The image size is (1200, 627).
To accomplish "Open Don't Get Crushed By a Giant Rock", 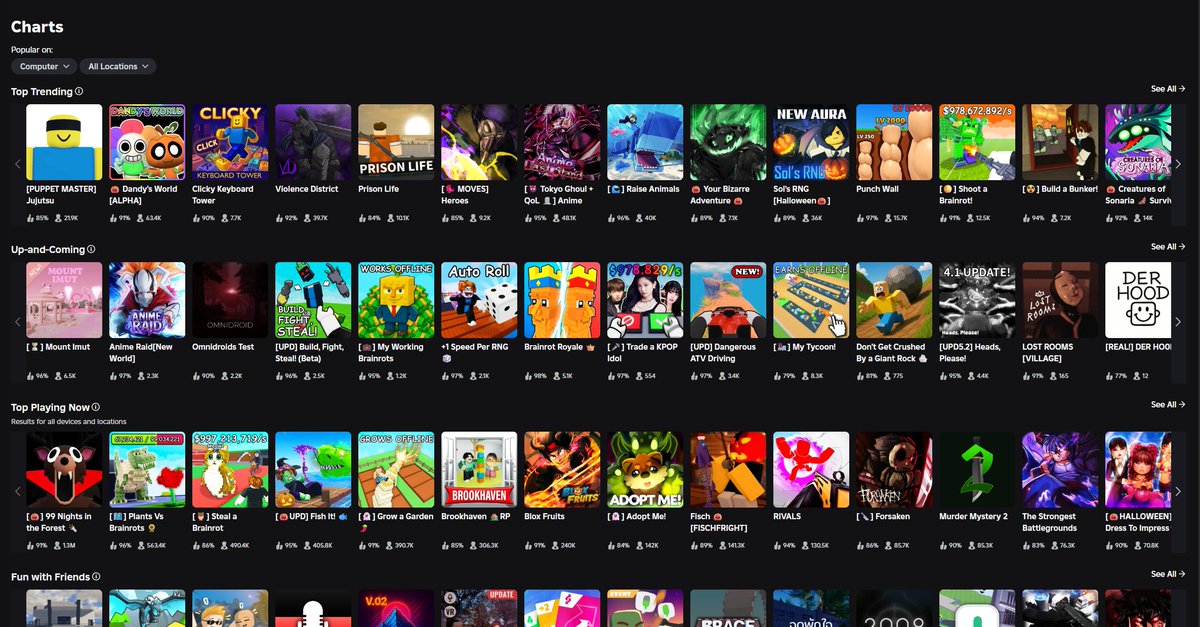I will 894,300.
